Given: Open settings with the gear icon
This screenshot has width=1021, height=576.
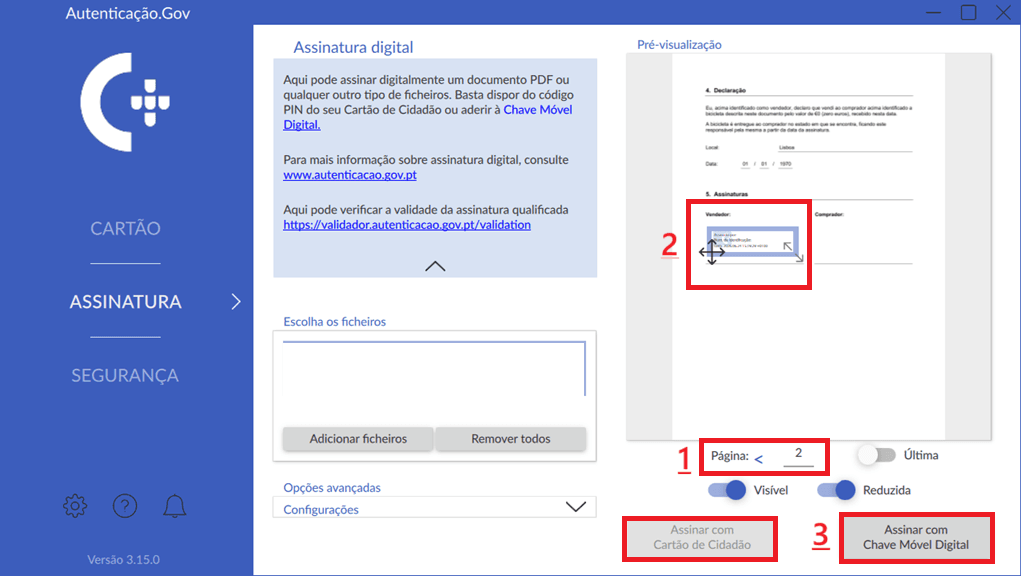Looking at the screenshot, I should coord(75,506).
